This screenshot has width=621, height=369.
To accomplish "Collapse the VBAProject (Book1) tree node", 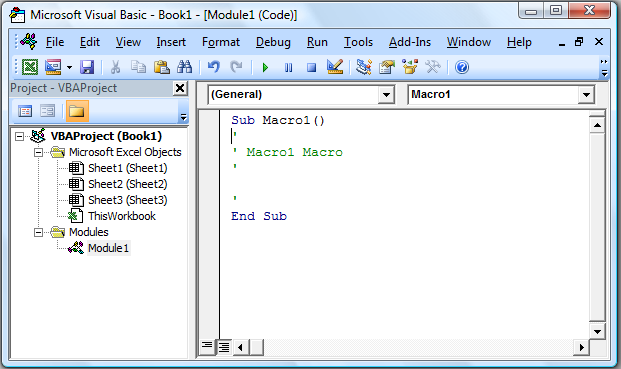I will [x=19, y=136].
